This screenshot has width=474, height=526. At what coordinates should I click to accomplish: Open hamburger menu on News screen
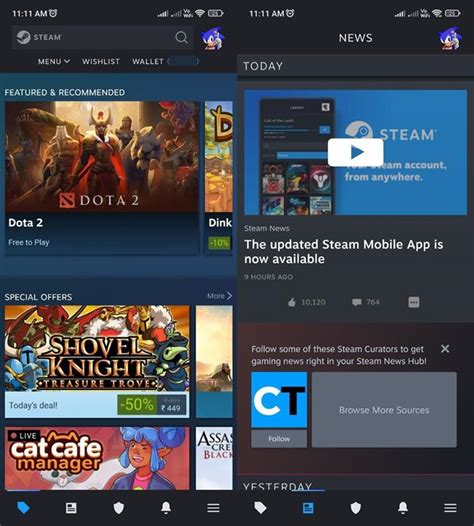click(451, 508)
